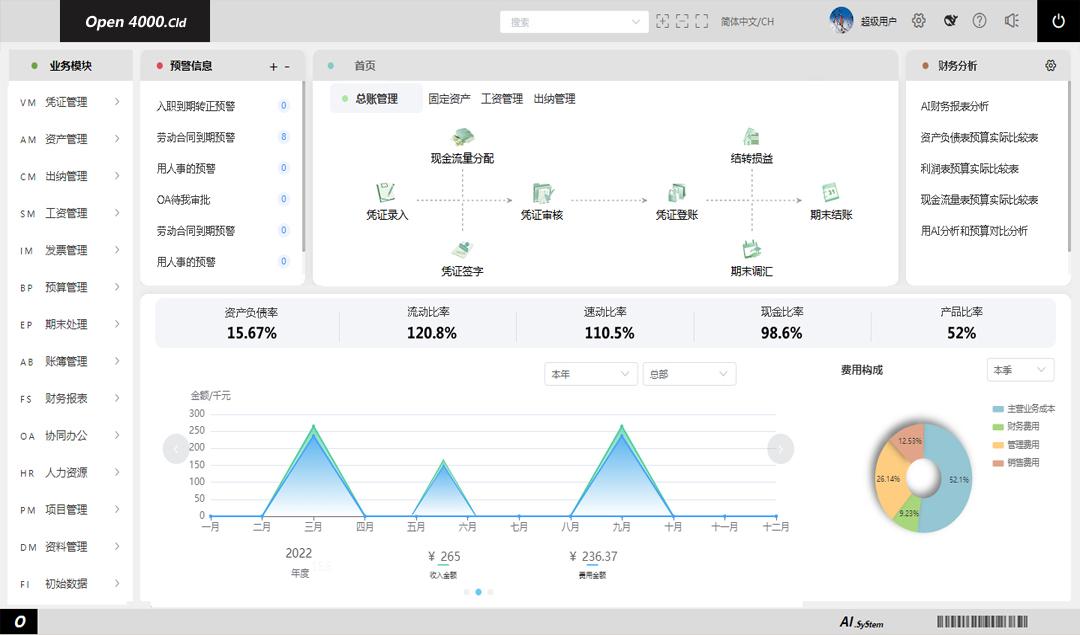This screenshot has height=635, width=1080.
Task: Expand the 资产管理 sidebar module
Action: pyautogui.click(x=70, y=139)
